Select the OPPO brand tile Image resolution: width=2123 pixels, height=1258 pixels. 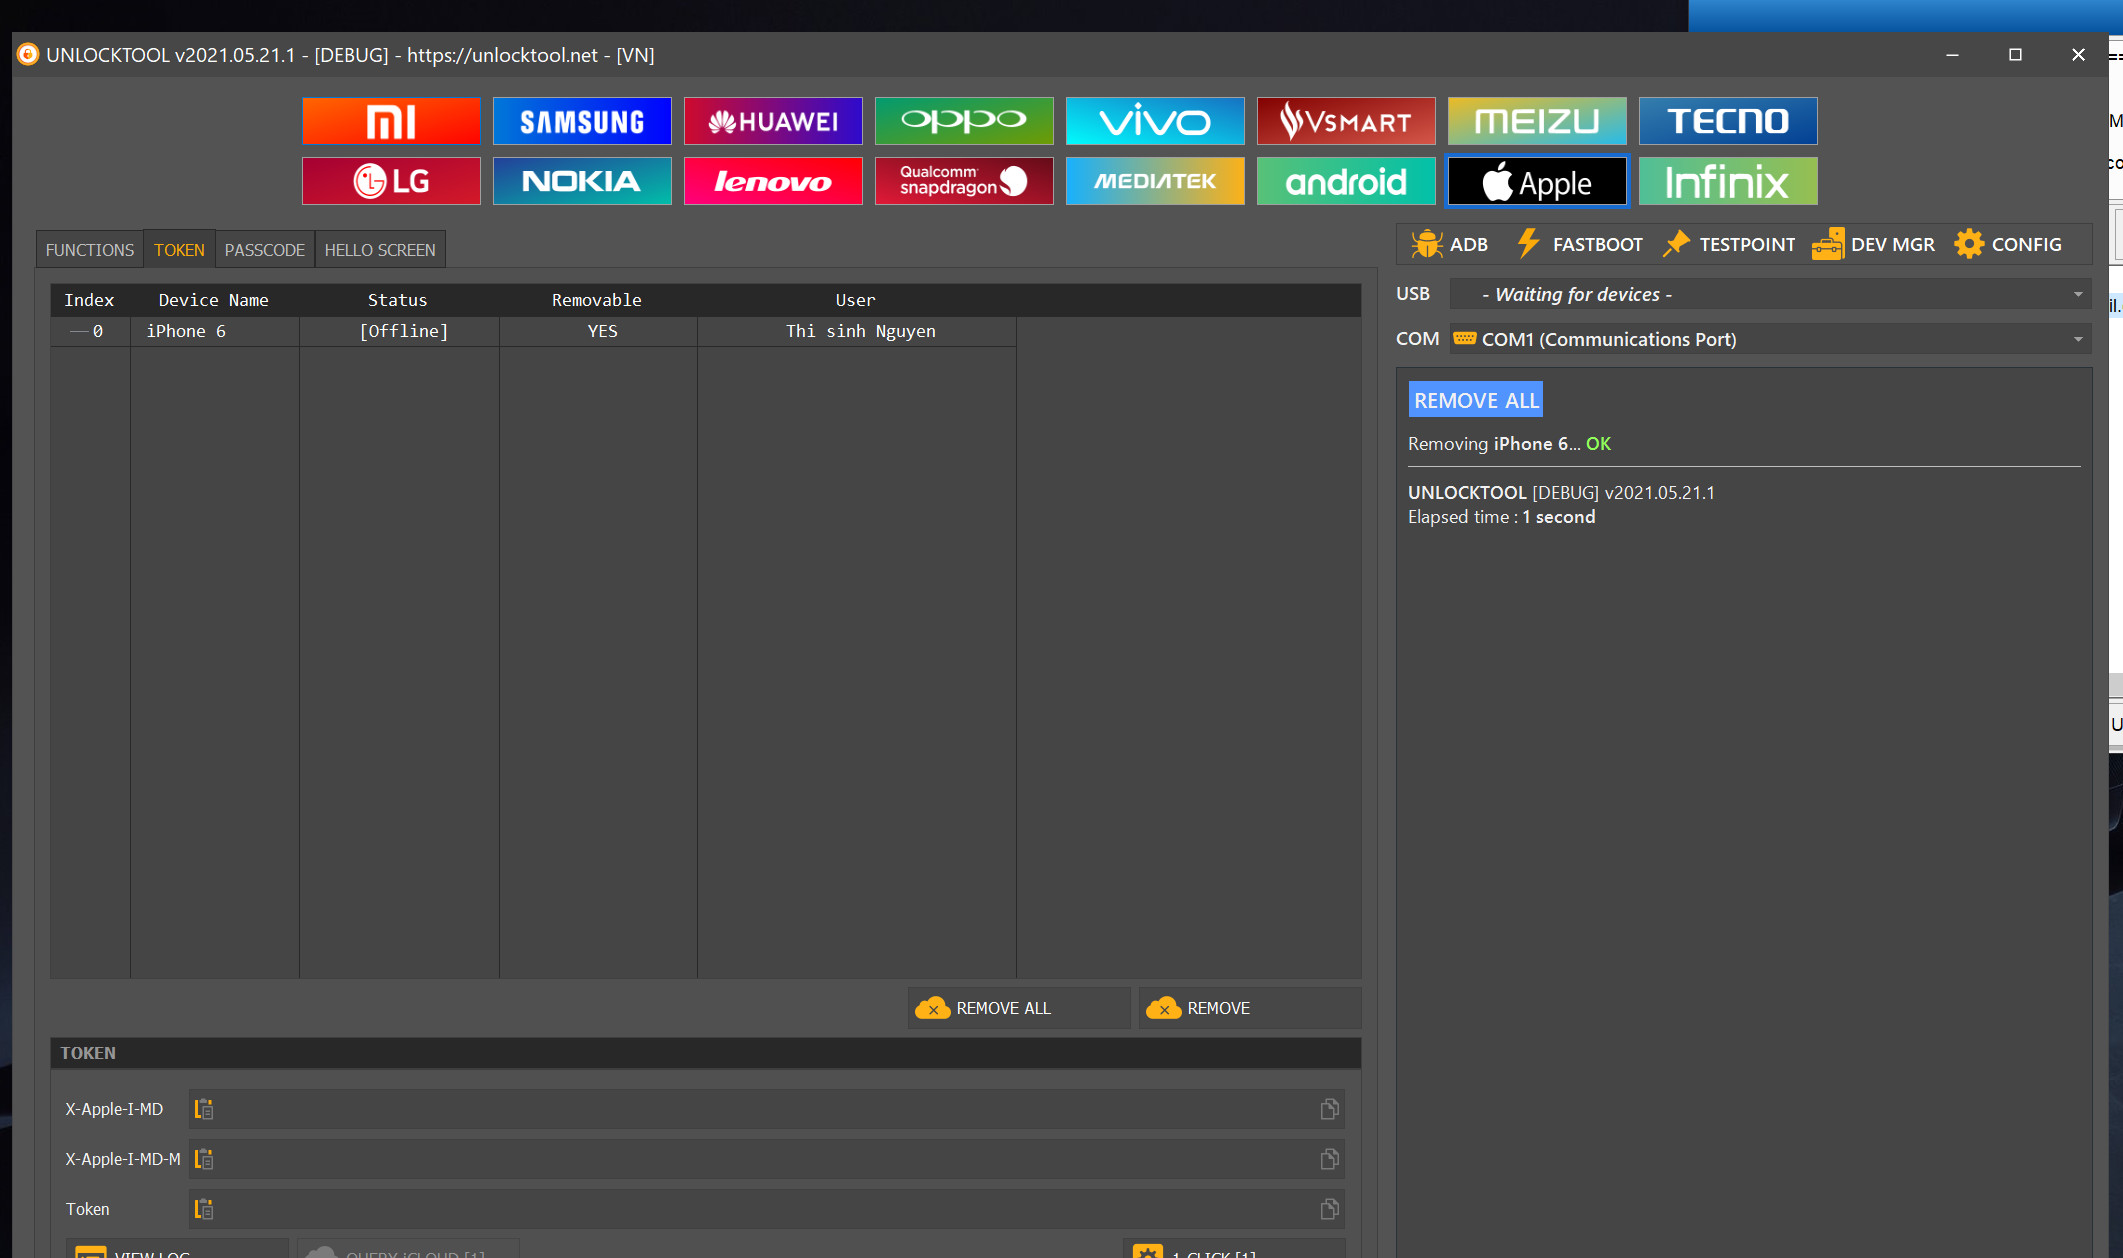964,121
